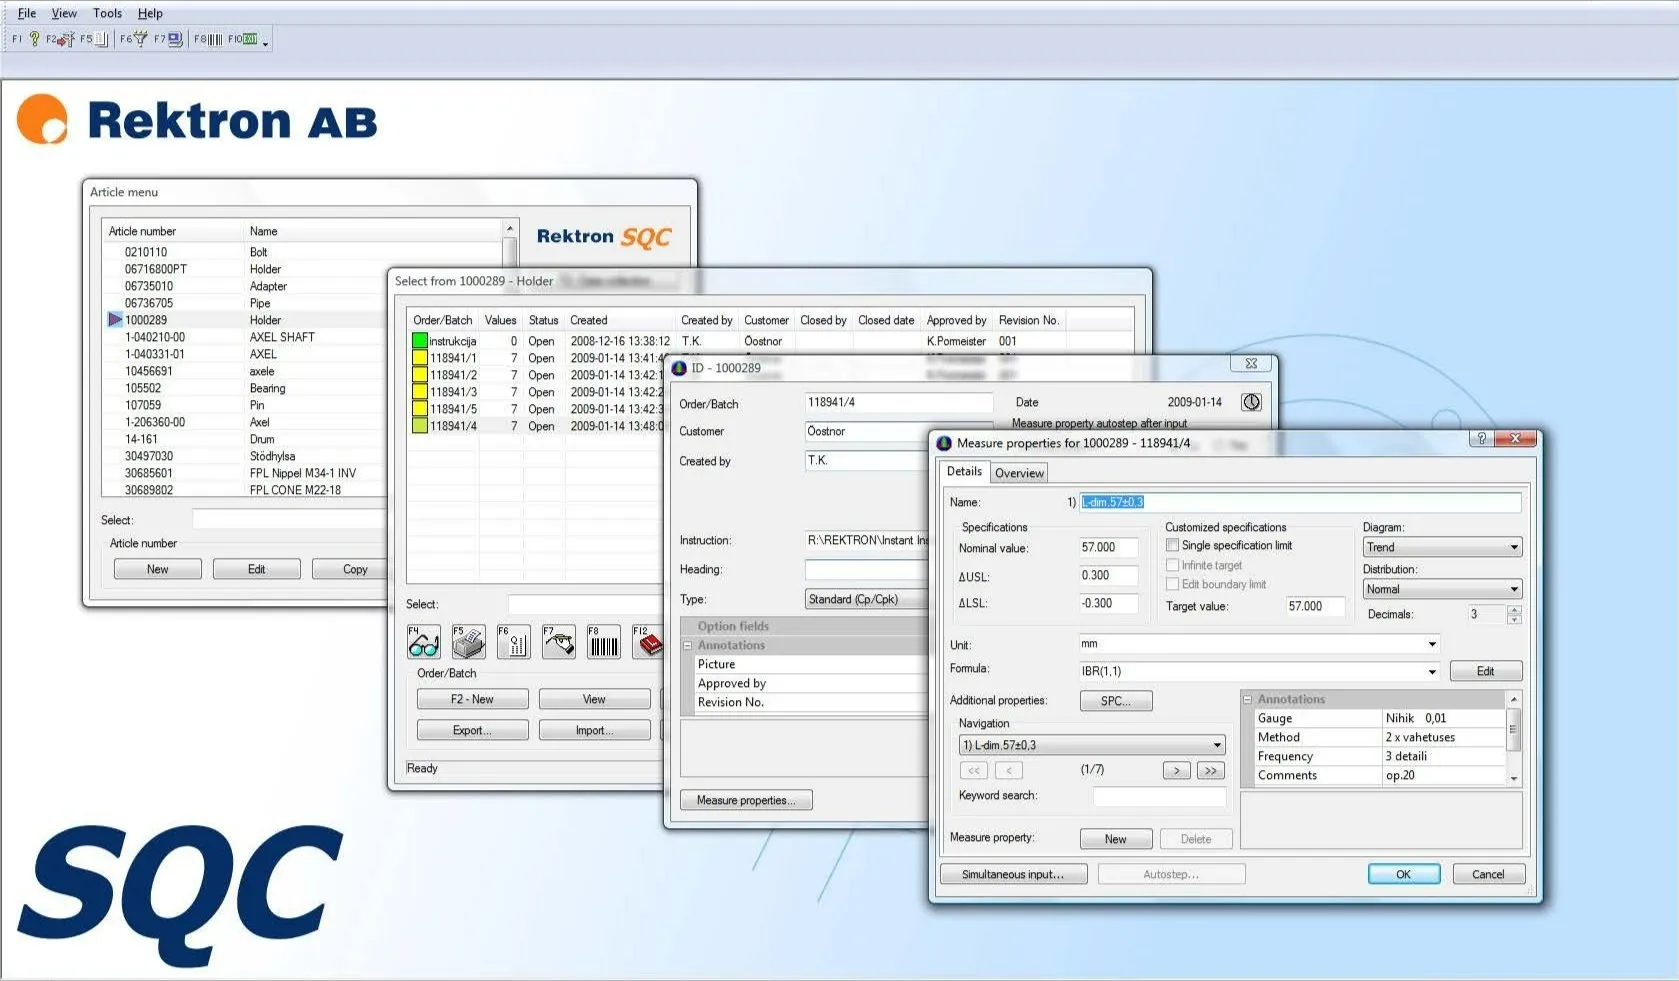Open the File menu
Viewport: 1679px width, 981px height.
pyautogui.click(x=27, y=13)
